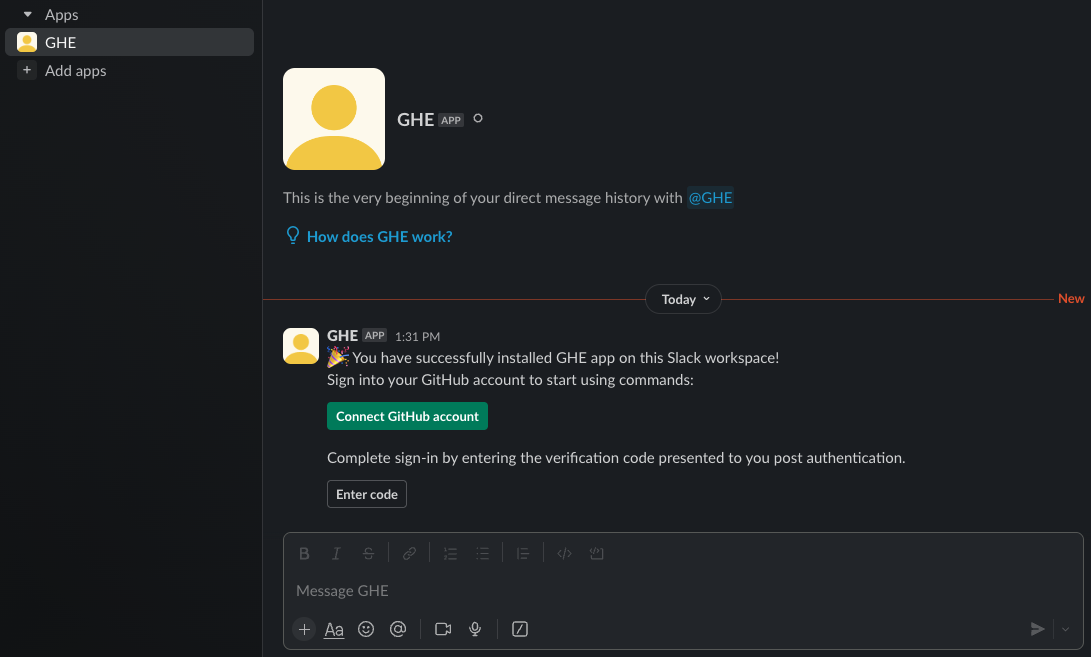Record a video clip

[443, 629]
